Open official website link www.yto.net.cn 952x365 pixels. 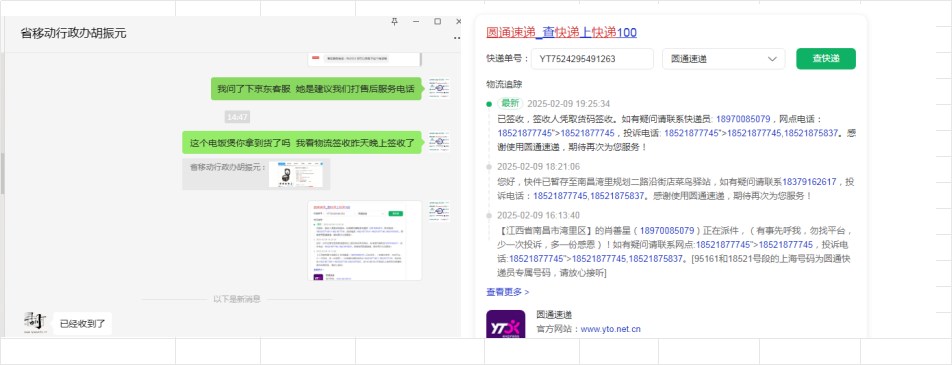tap(611, 329)
